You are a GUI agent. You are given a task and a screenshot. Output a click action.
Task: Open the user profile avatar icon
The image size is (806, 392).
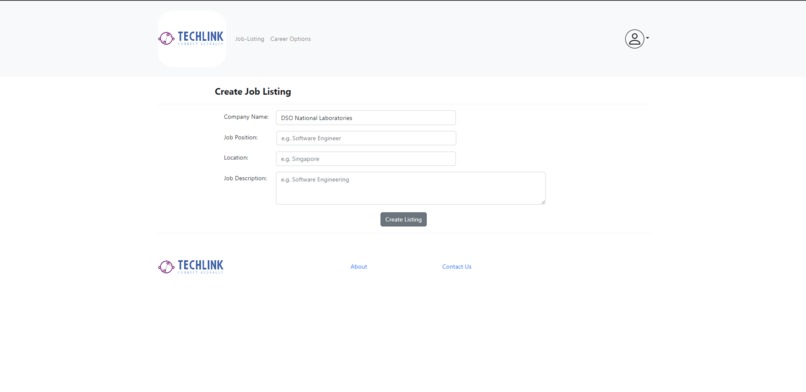pos(634,39)
